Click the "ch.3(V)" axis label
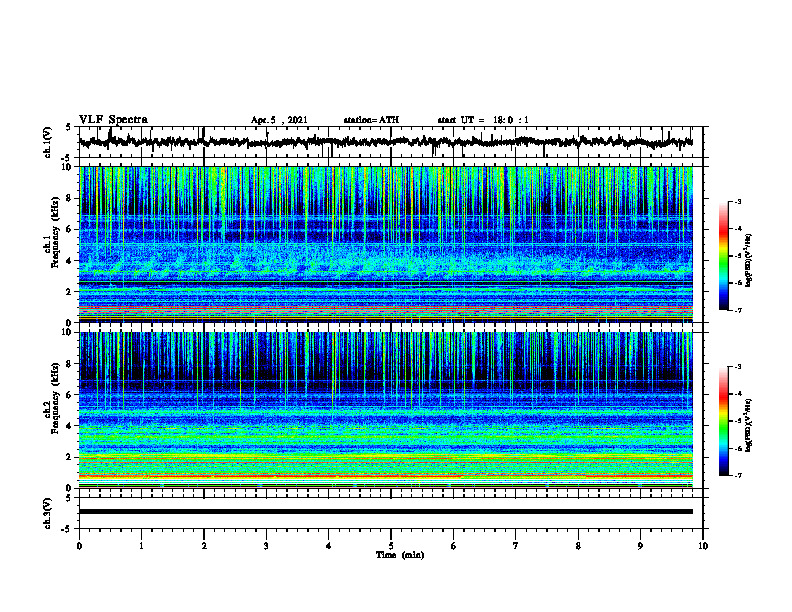The image size is (792, 612). click(48, 514)
